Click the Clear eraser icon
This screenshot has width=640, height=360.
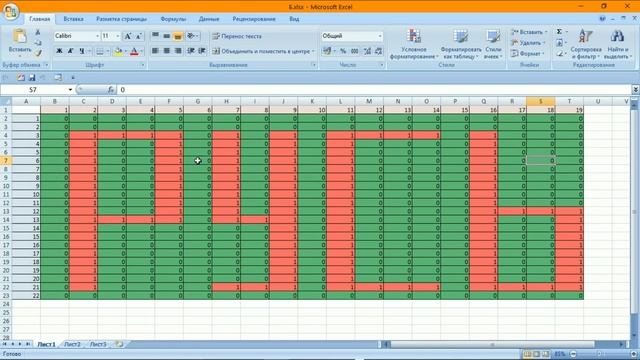(560, 53)
